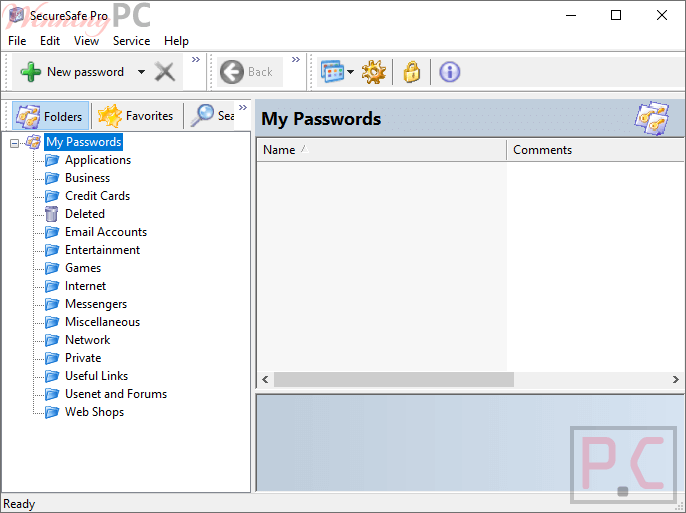Open the Edit menu
Image resolution: width=686 pixels, height=513 pixels.
pyautogui.click(x=50, y=41)
